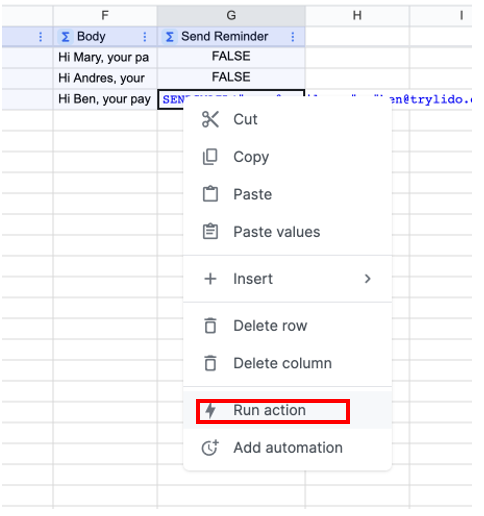This screenshot has height=516, width=484.
Task: Choose Cut from the context menu
Action: (287, 119)
